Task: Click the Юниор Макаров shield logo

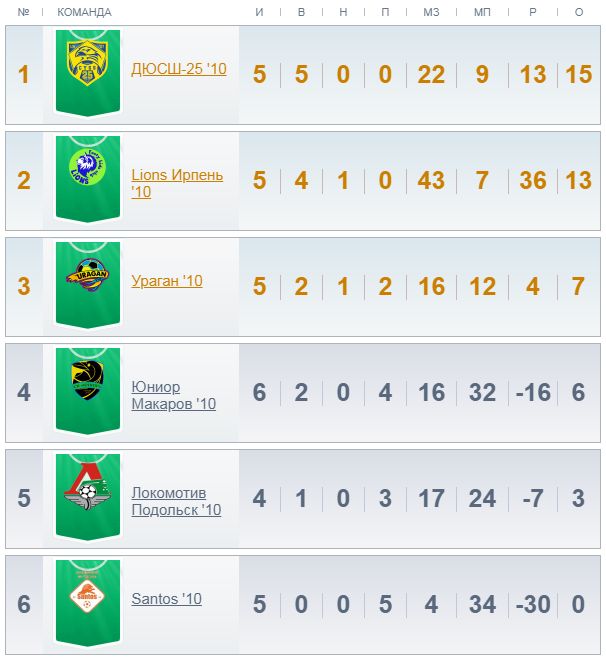Action: tap(87, 380)
